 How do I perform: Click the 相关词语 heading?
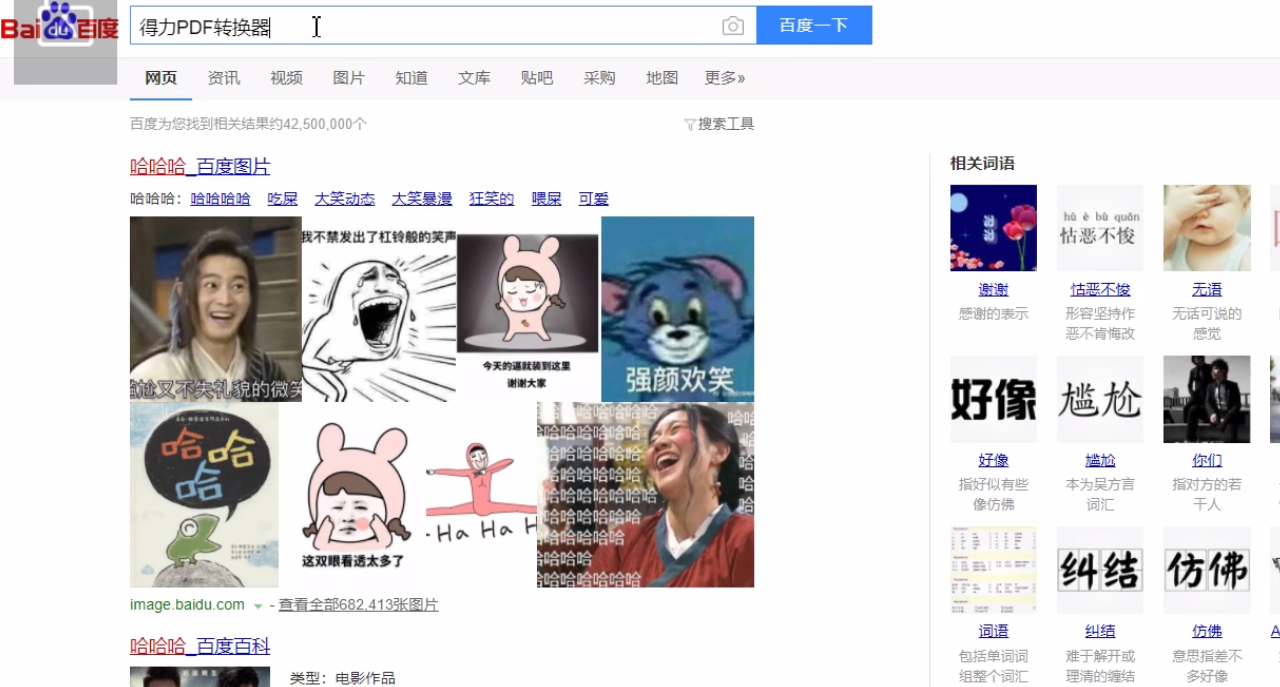click(982, 163)
